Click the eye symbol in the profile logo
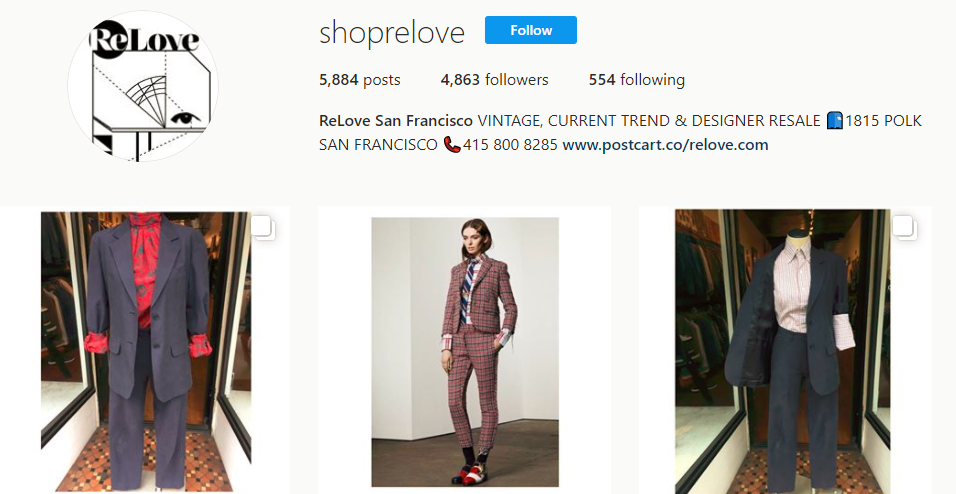The width and height of the screenshot is (956, 494). coord(181,117)
